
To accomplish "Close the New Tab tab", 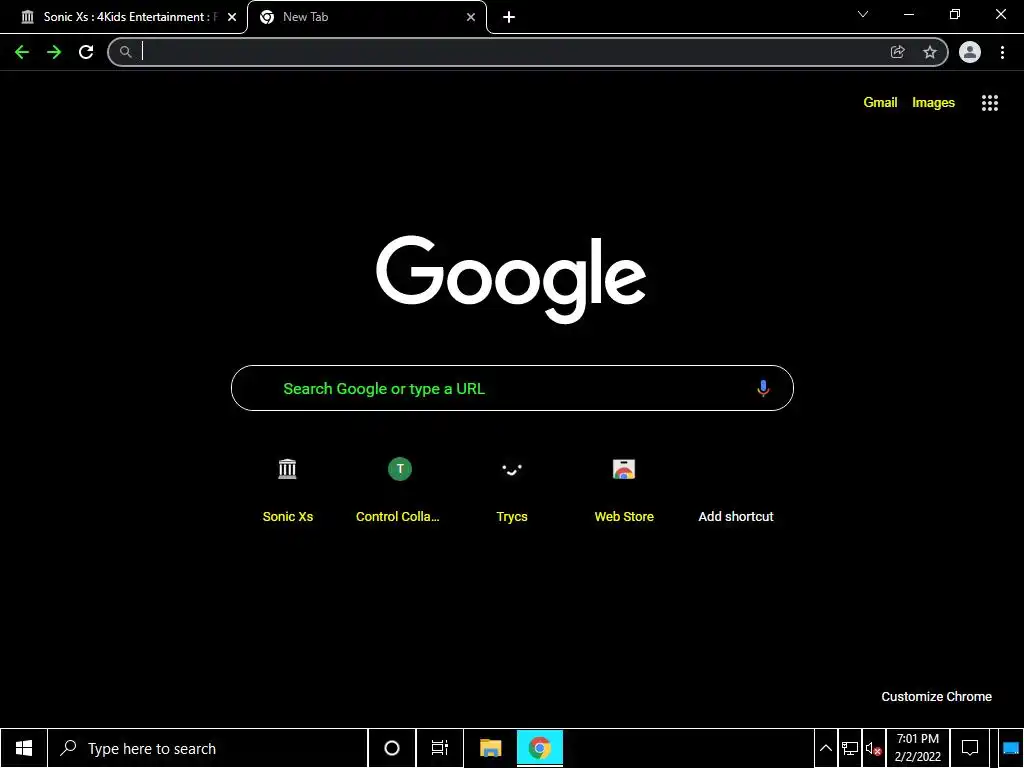I will point(471,17).
